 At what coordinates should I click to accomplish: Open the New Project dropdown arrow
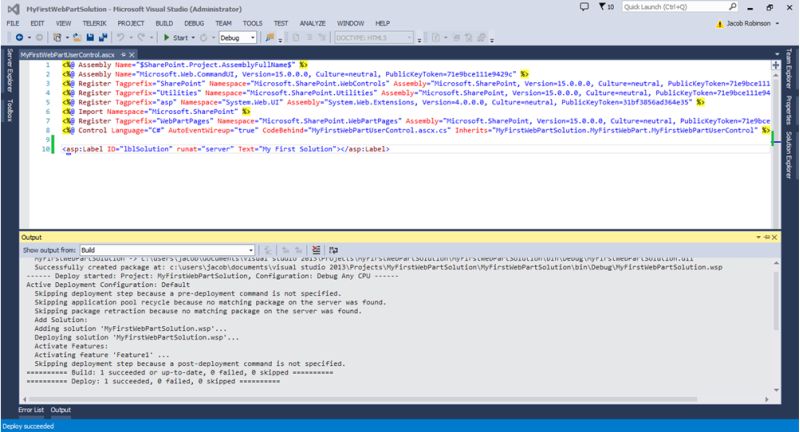(67, 38)
